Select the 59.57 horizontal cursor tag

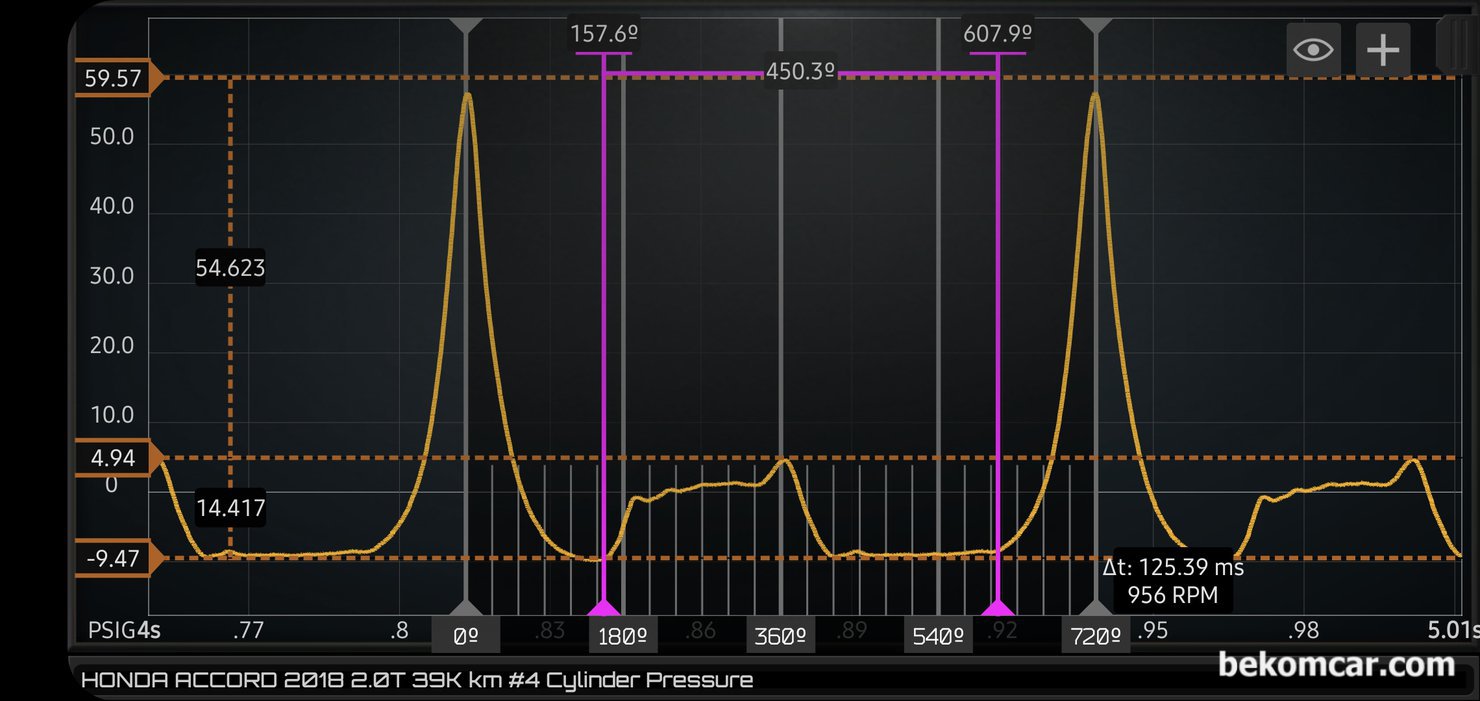[x=112, y=78]
